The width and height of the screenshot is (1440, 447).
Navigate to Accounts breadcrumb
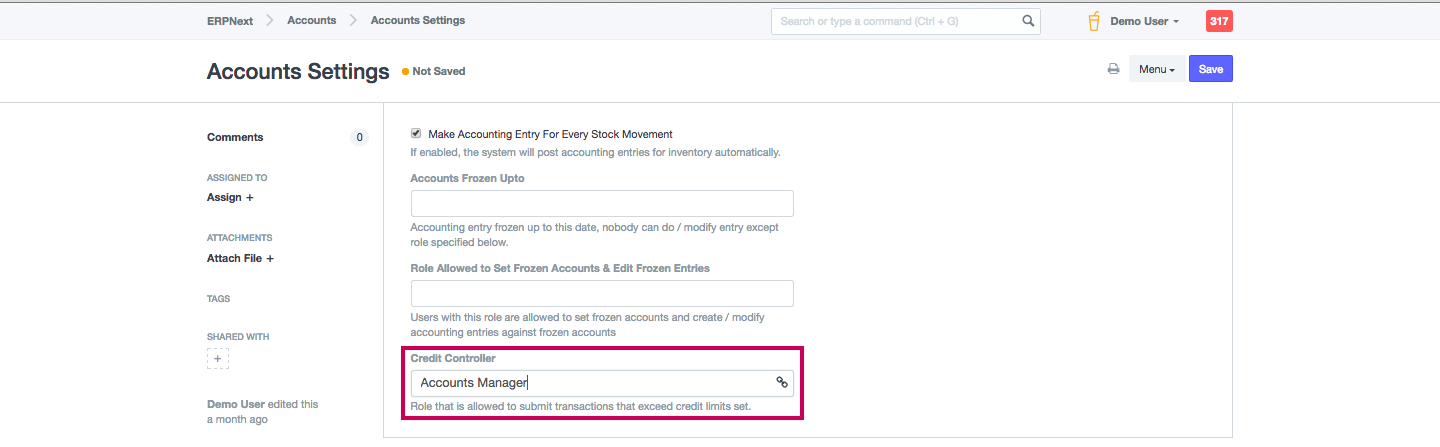(311, 20)
